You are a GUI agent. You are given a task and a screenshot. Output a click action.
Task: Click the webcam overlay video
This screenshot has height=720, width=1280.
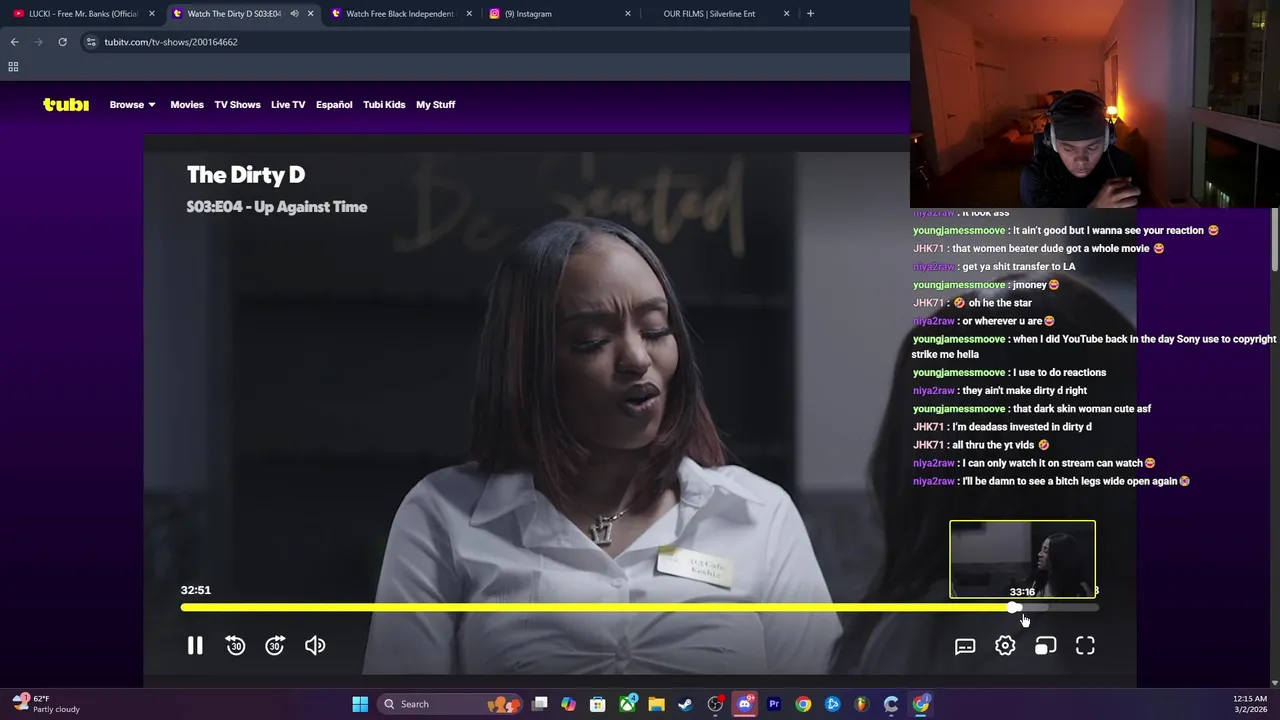tap(1095, 104)
